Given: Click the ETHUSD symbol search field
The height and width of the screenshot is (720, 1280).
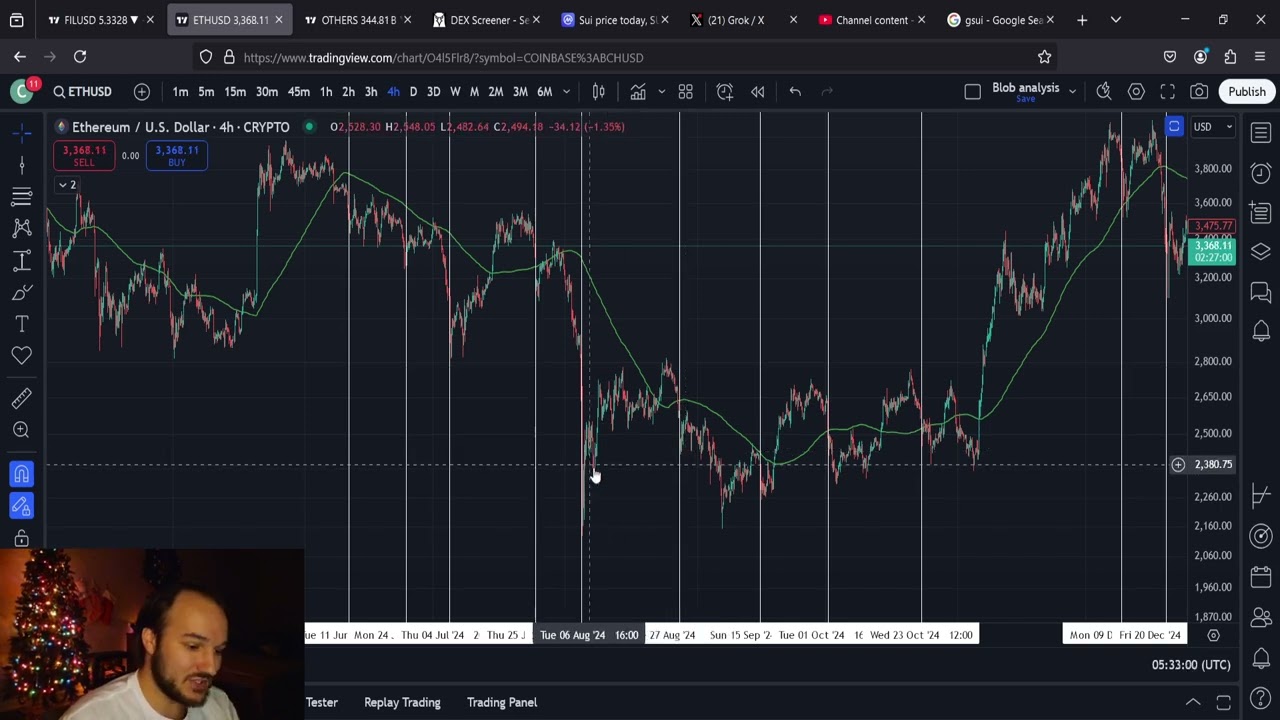Looking at the screenshot, I should click(x=82, y=92).
